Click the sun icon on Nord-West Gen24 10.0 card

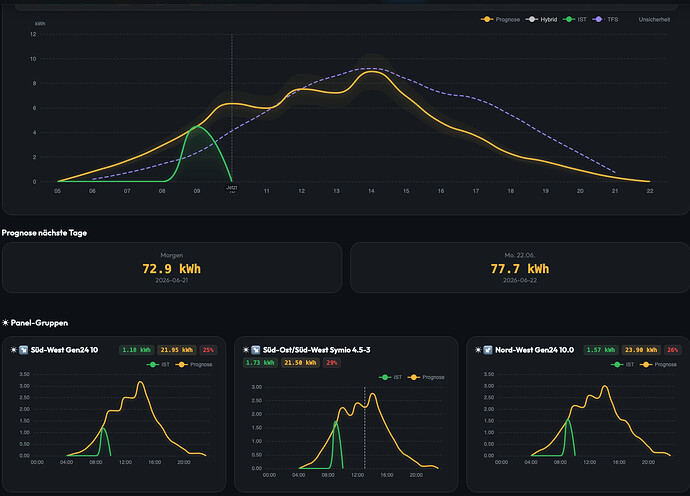pos(478,350)
